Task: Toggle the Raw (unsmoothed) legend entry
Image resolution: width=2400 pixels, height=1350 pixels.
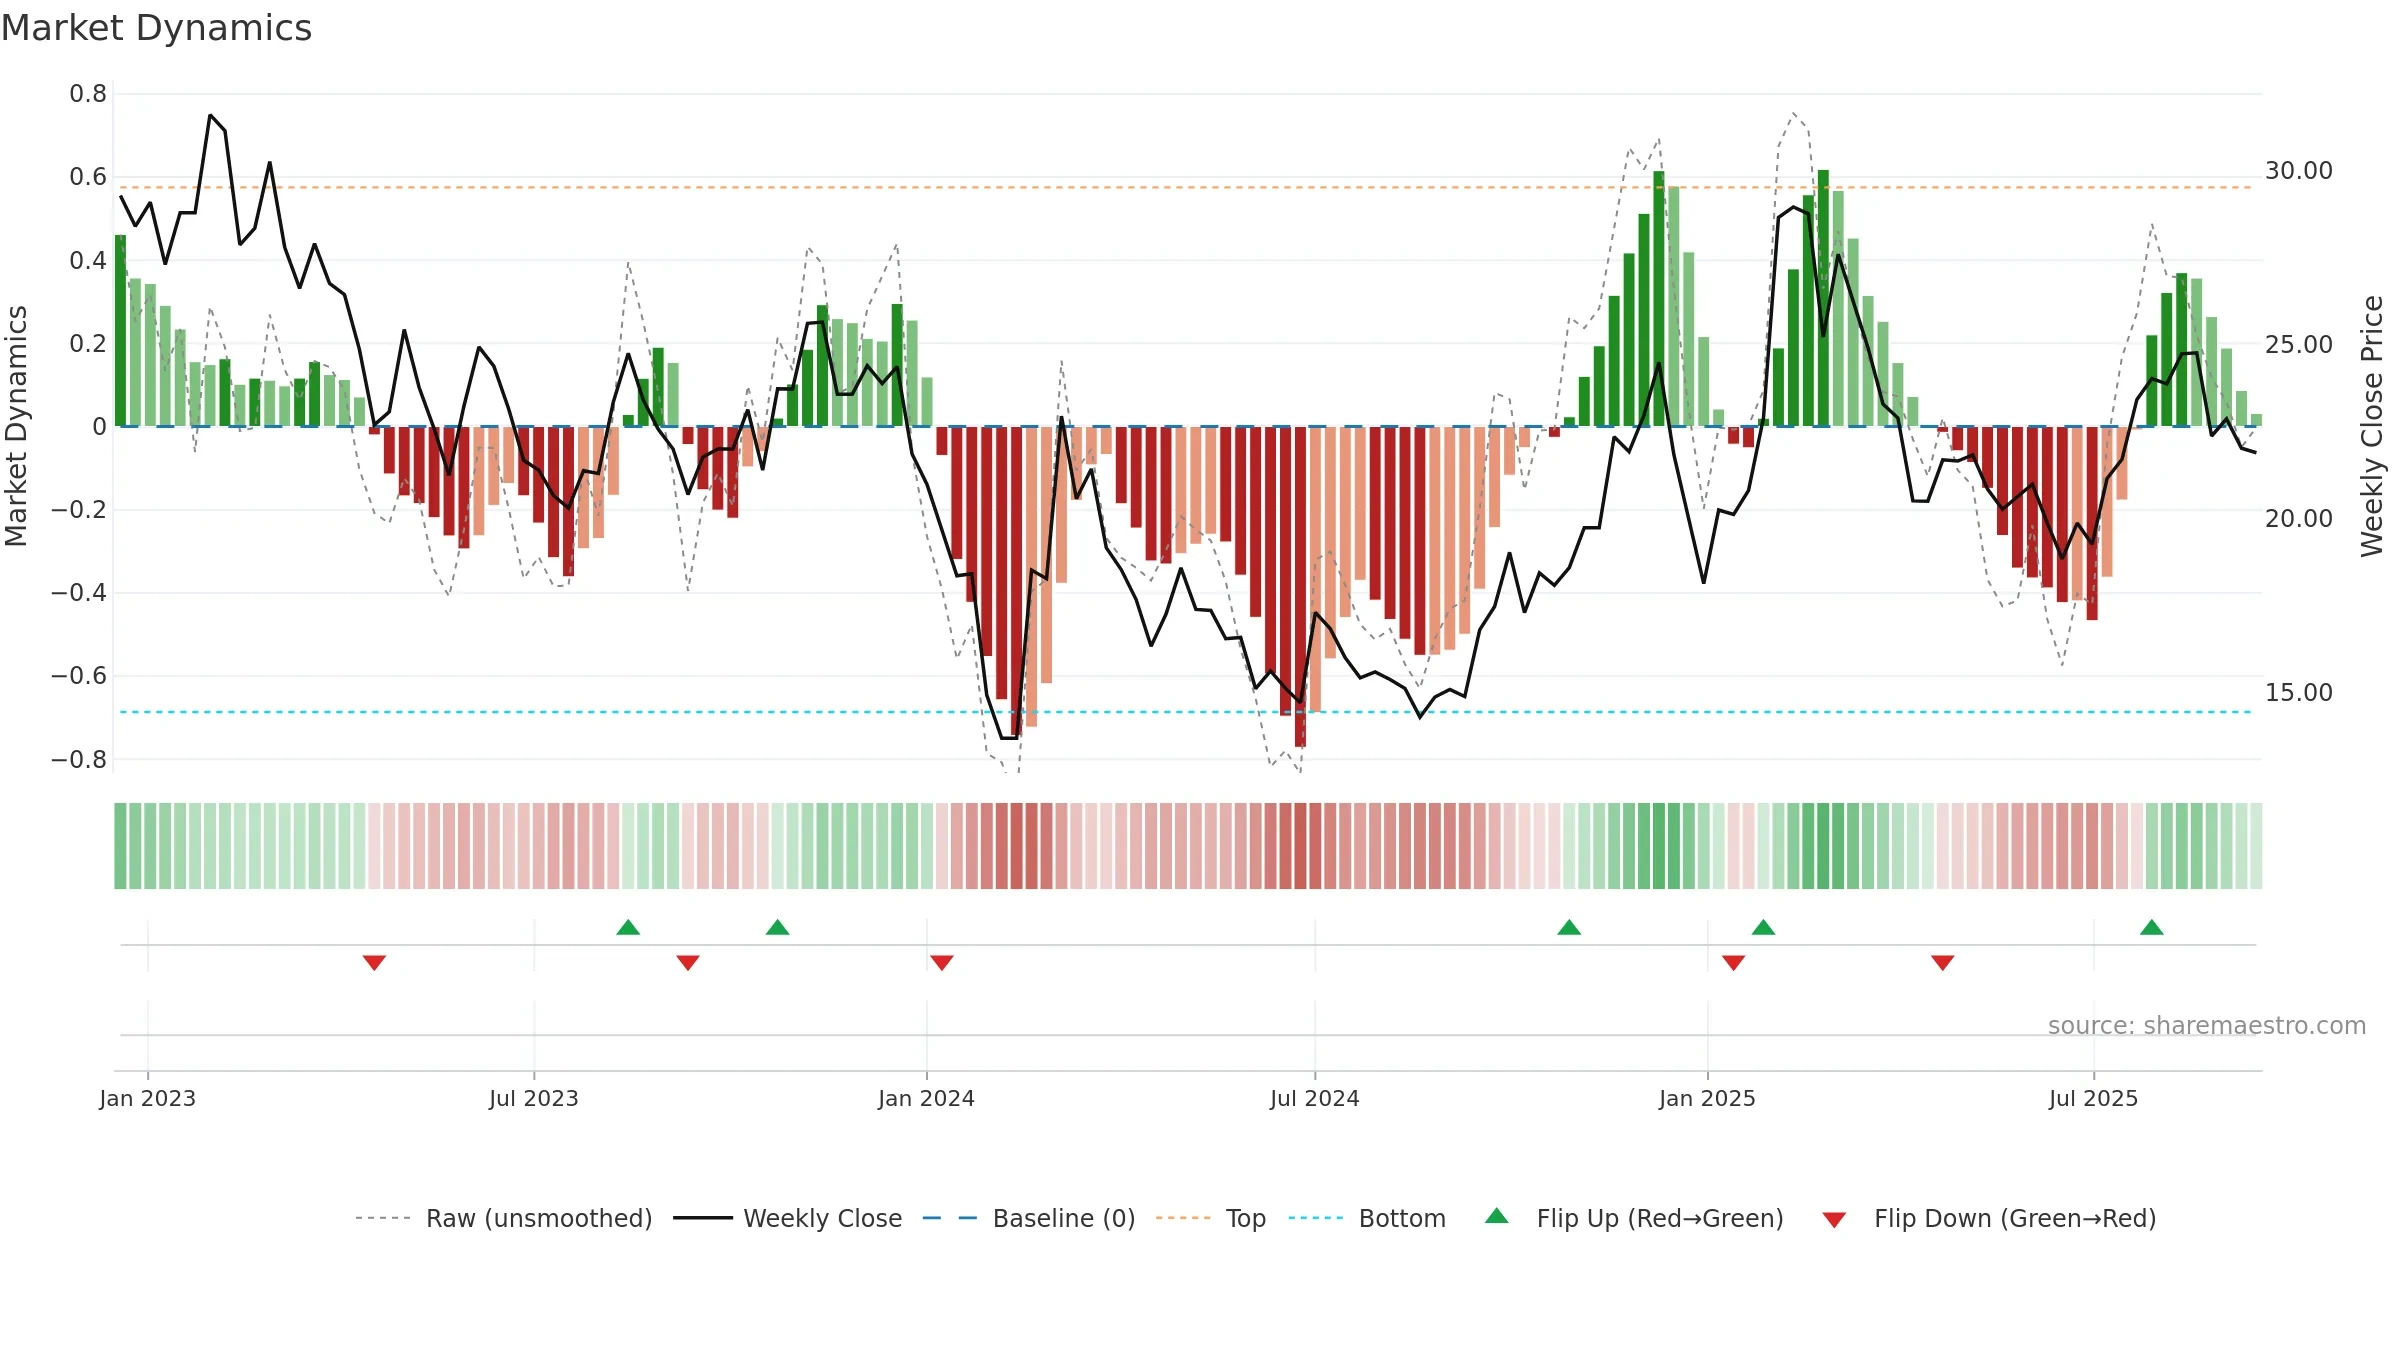Action: [504, 1218]
